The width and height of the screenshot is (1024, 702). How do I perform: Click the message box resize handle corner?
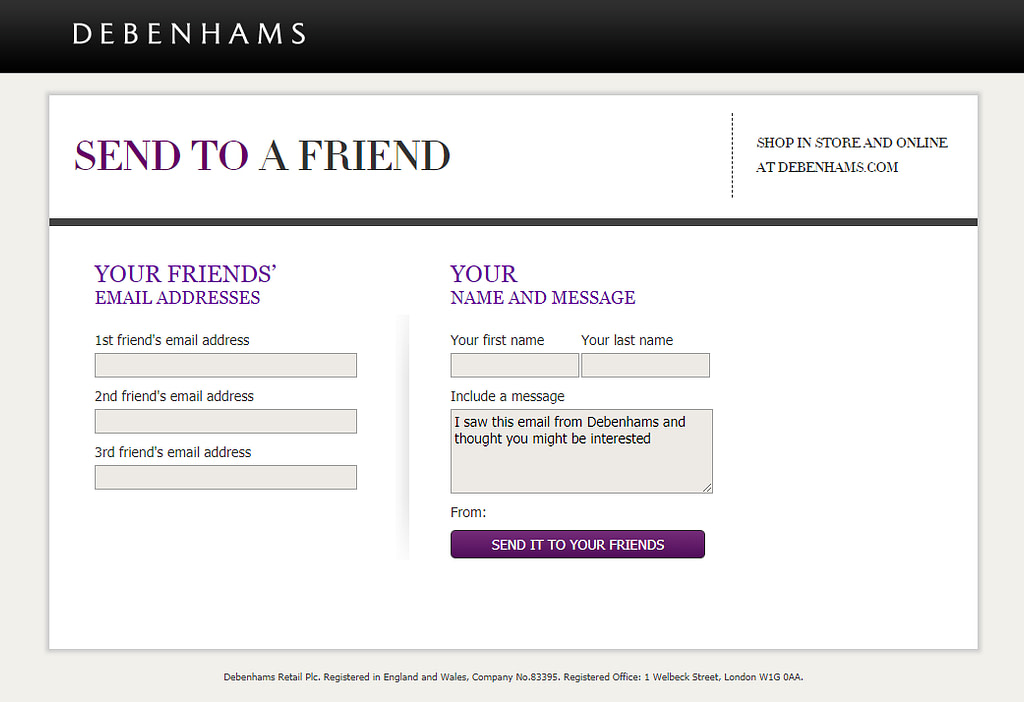click(708, 488)
